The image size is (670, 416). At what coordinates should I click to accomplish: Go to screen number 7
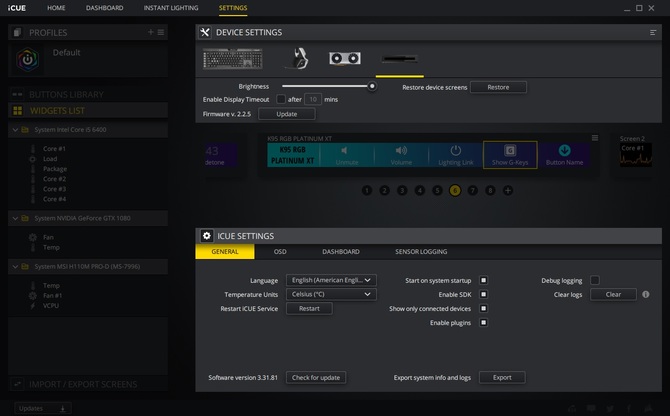click(473, 190)
